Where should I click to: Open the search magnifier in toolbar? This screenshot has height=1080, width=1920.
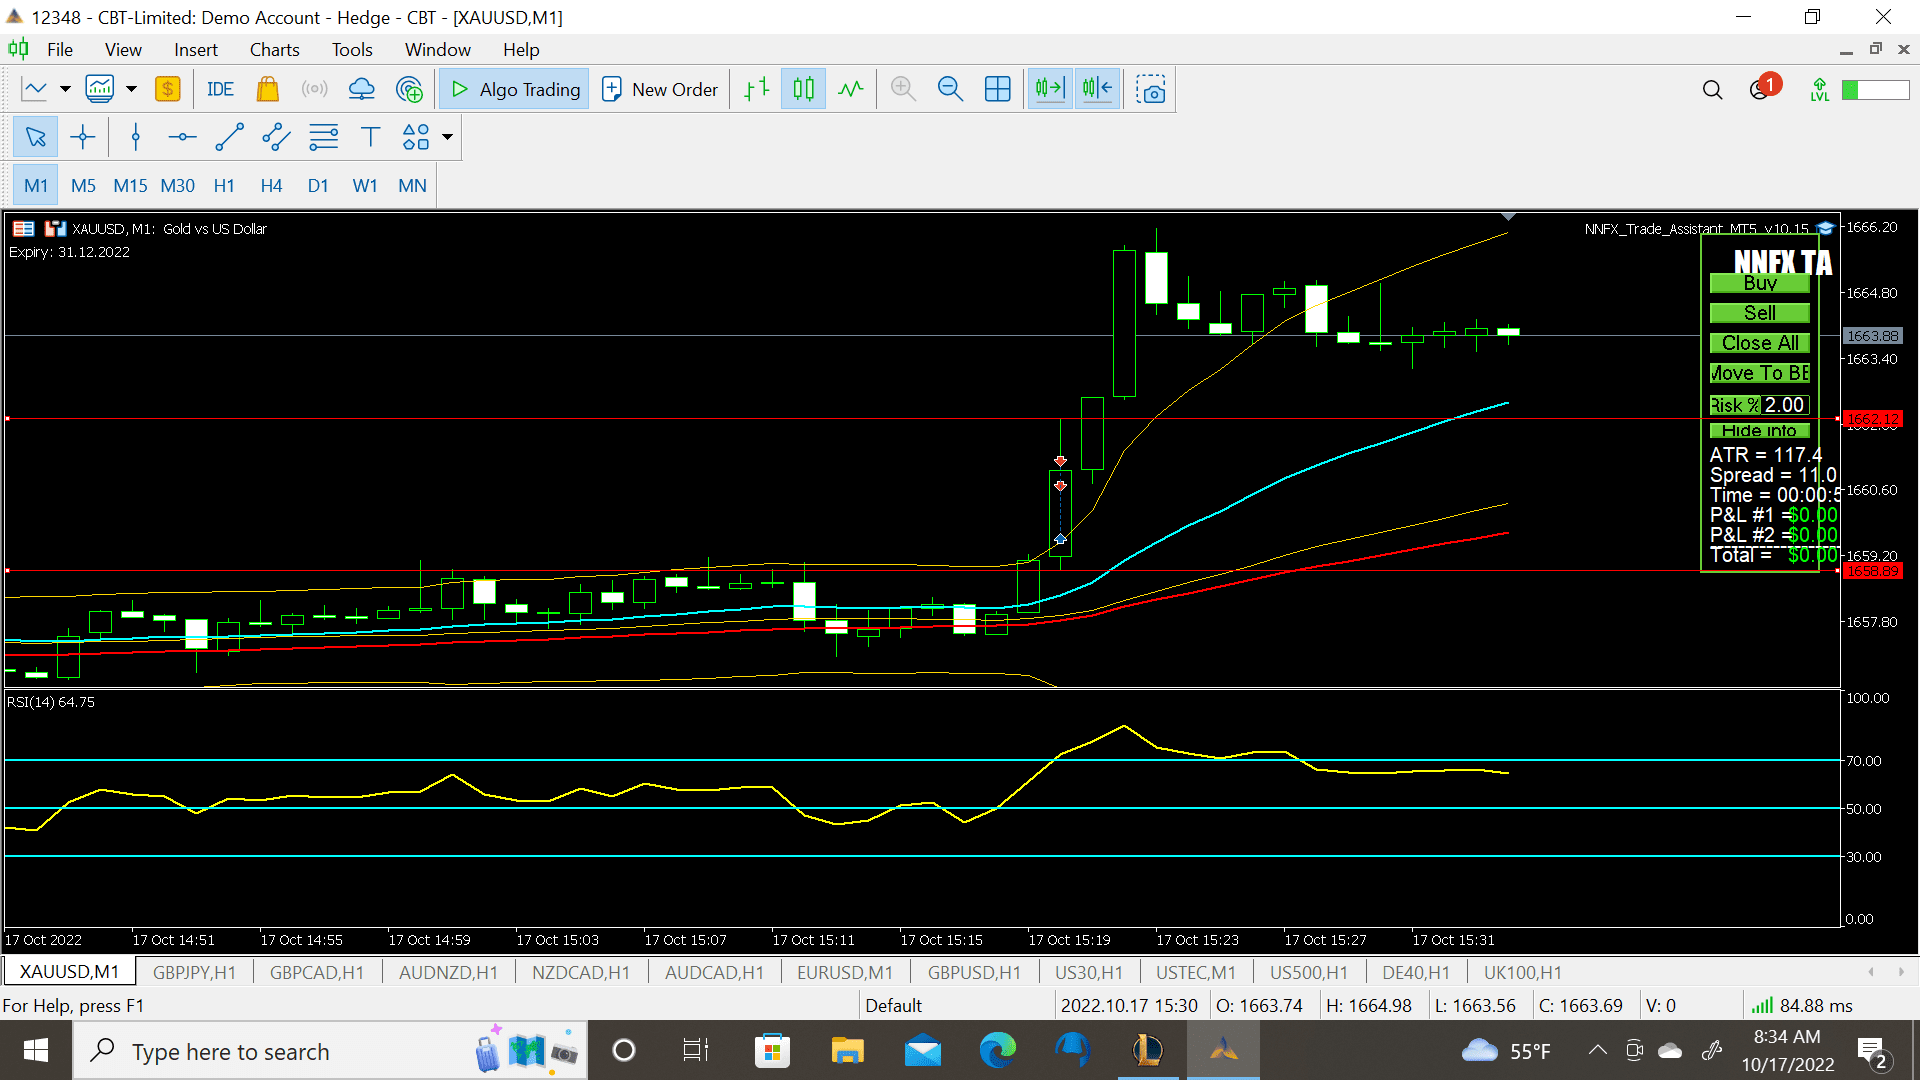[1712, 90]
